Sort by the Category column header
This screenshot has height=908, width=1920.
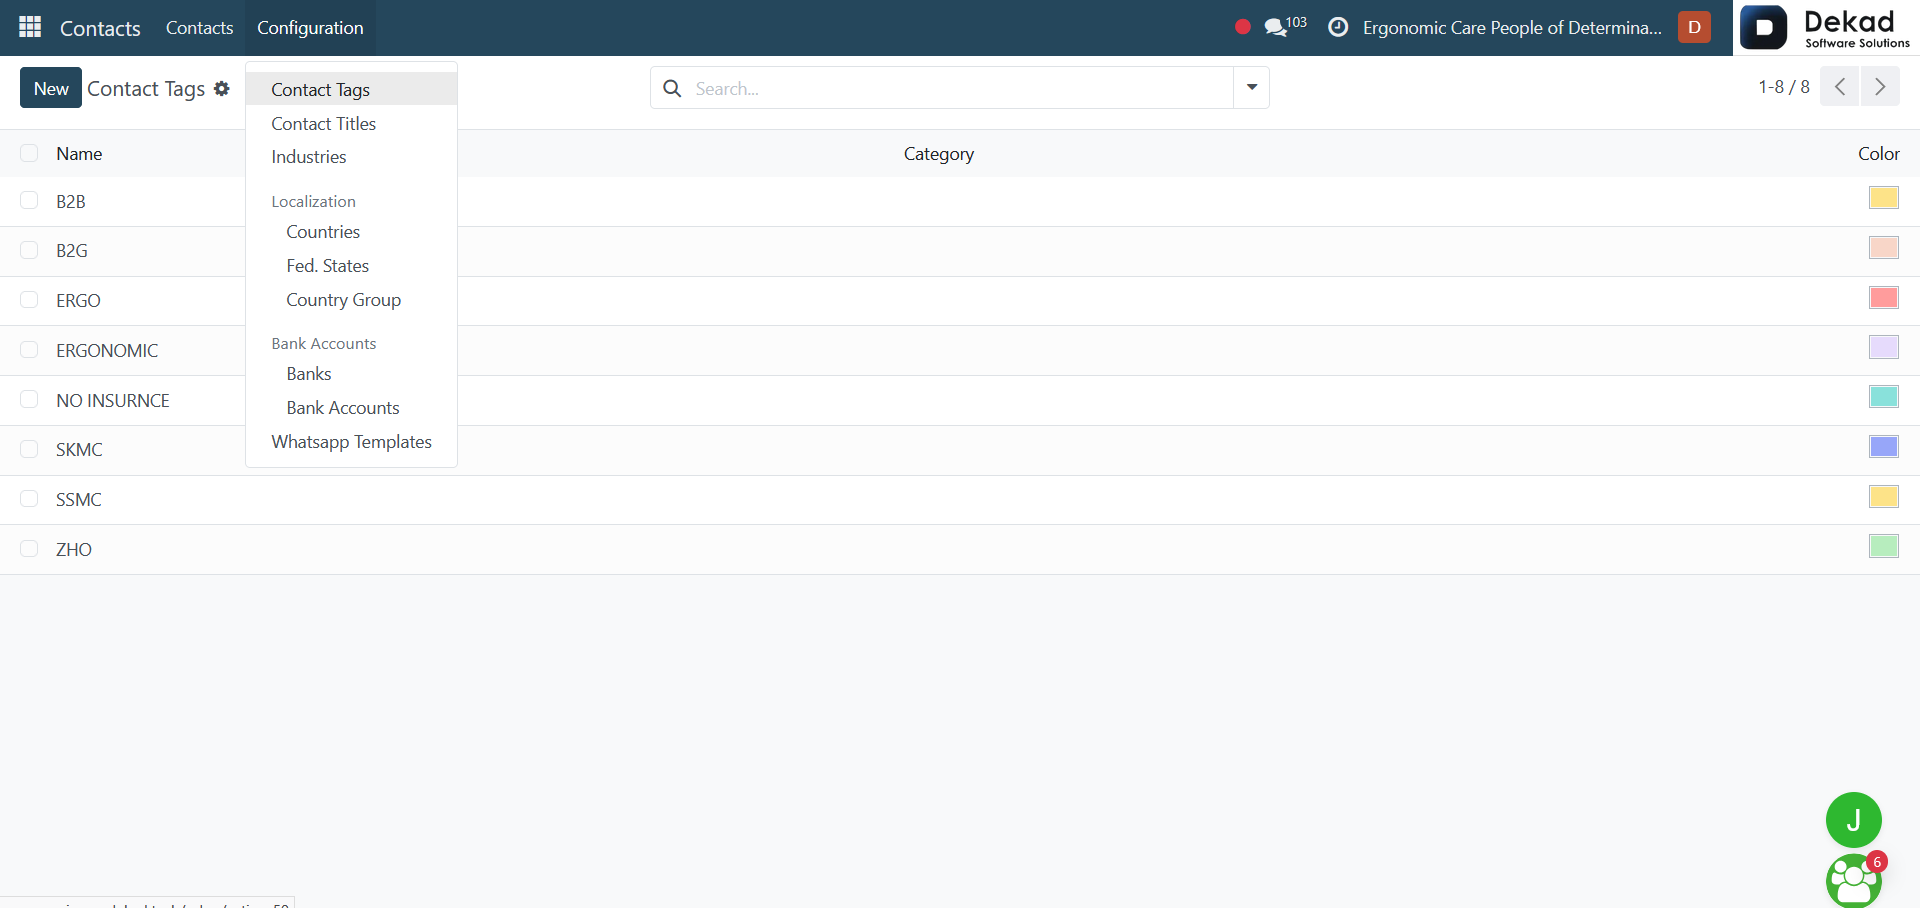pyautogui.click(x=939, y=153)
